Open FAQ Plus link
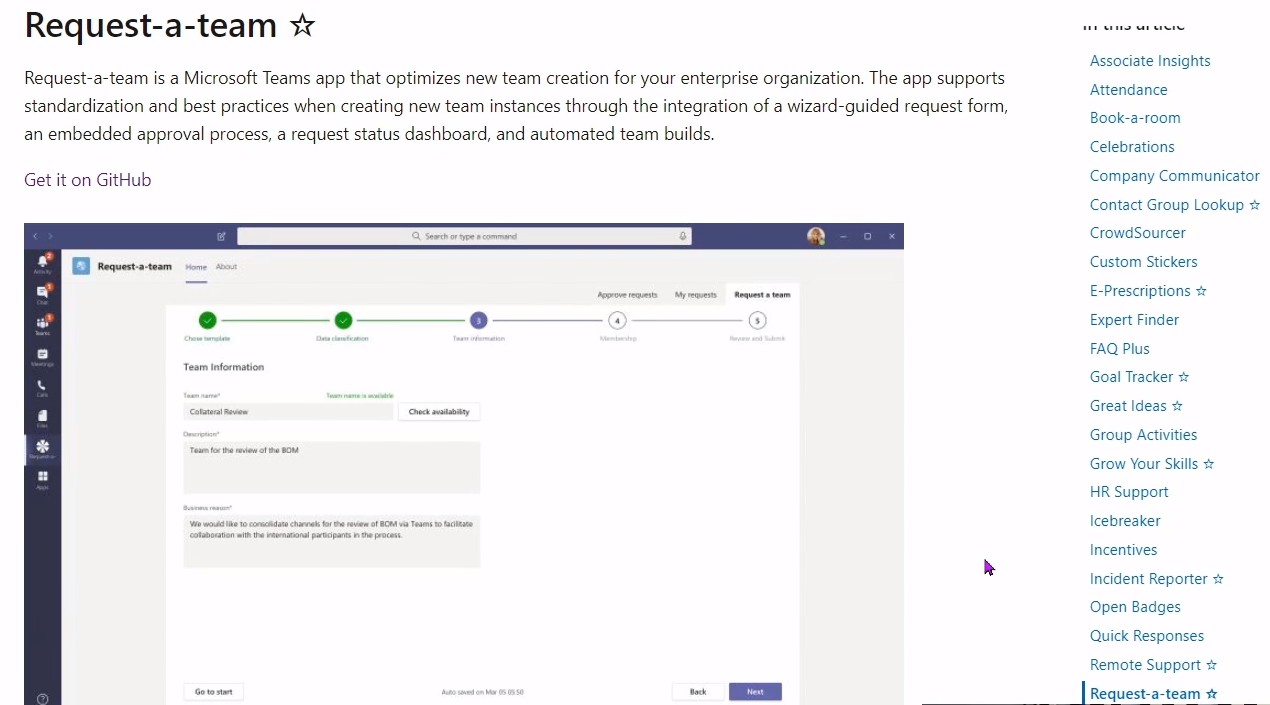 1120,349
